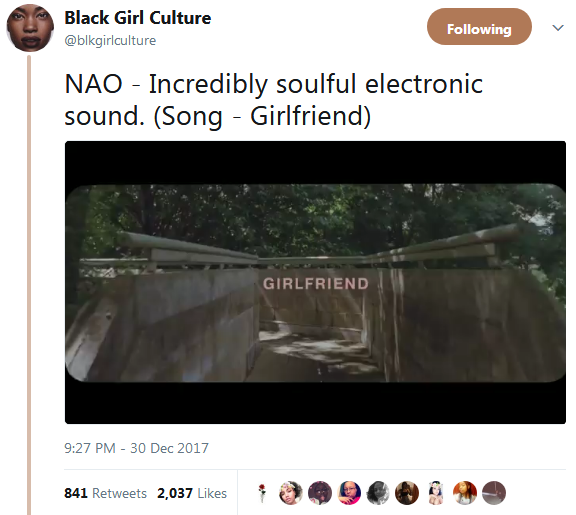576x515 pixels.
Task: Open the Black Girl Culture profile picture
Action: (x=30, y=28)
